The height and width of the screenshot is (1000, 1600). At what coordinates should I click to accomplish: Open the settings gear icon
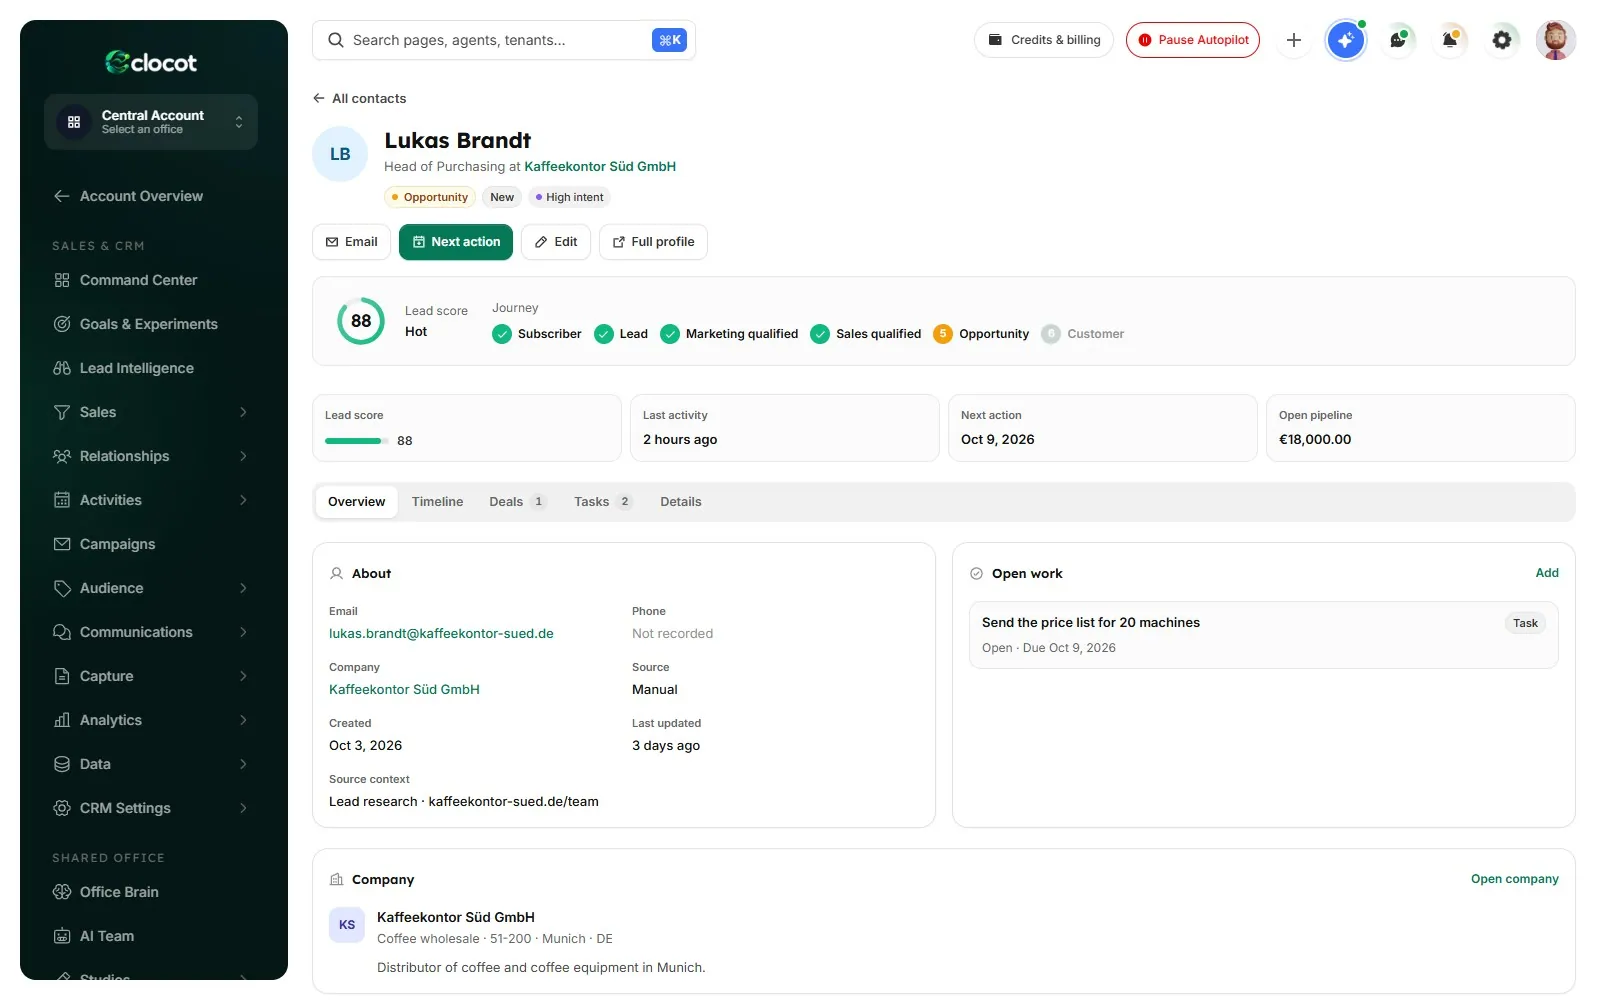[x=1502, y=40]
